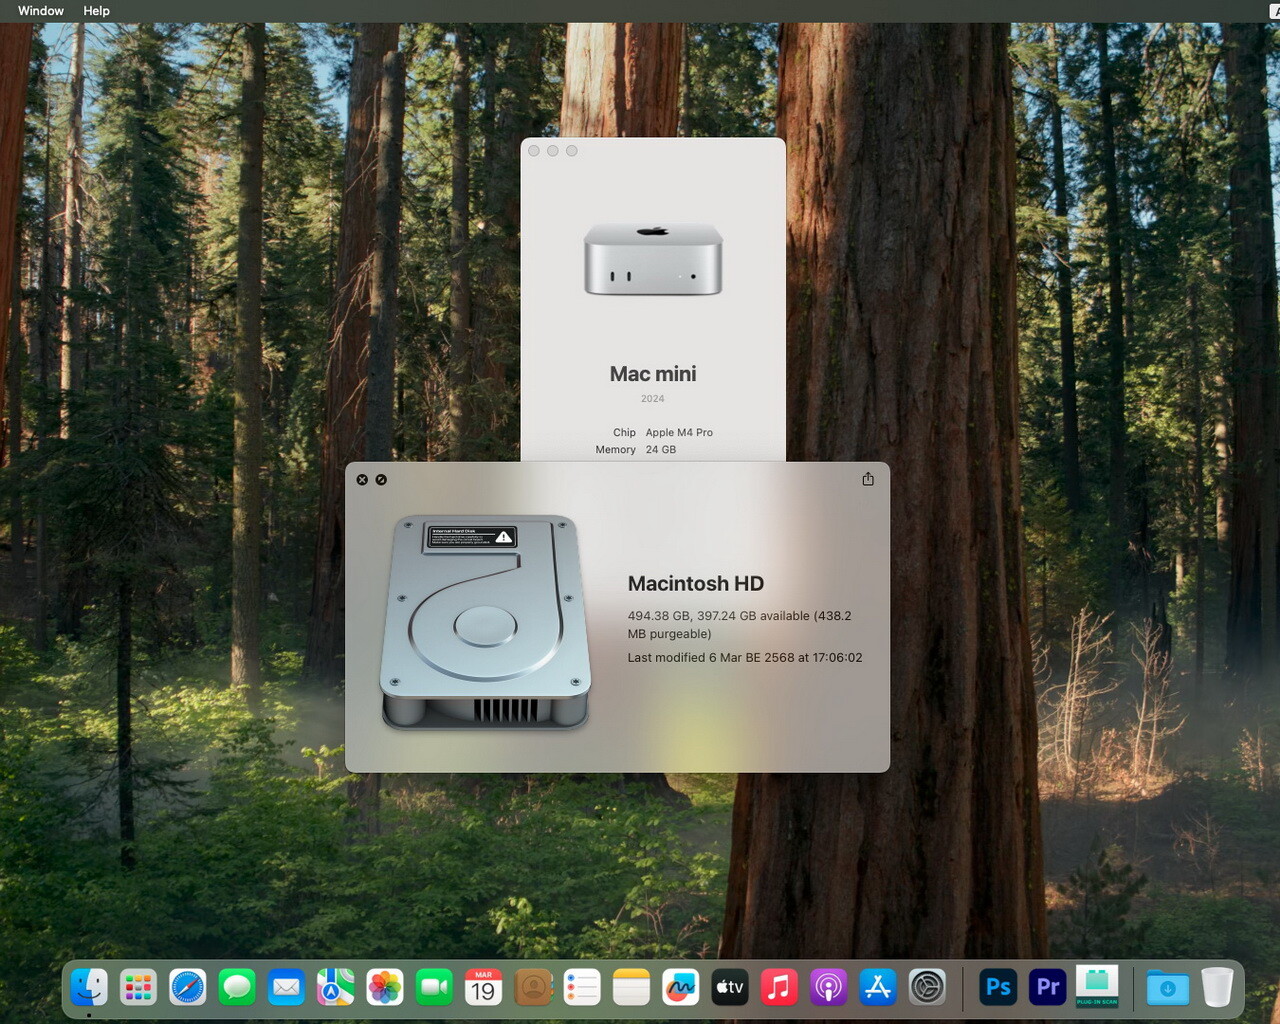Open Calendar showing MAR 19
The height and width of the screenshot is (1024, 1280).
coord(483,988)
